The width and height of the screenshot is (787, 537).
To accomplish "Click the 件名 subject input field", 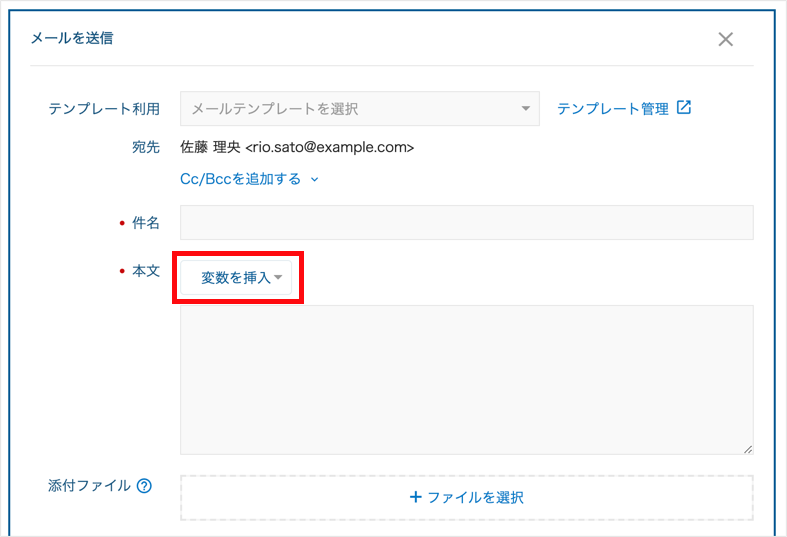I will [467, 222].
